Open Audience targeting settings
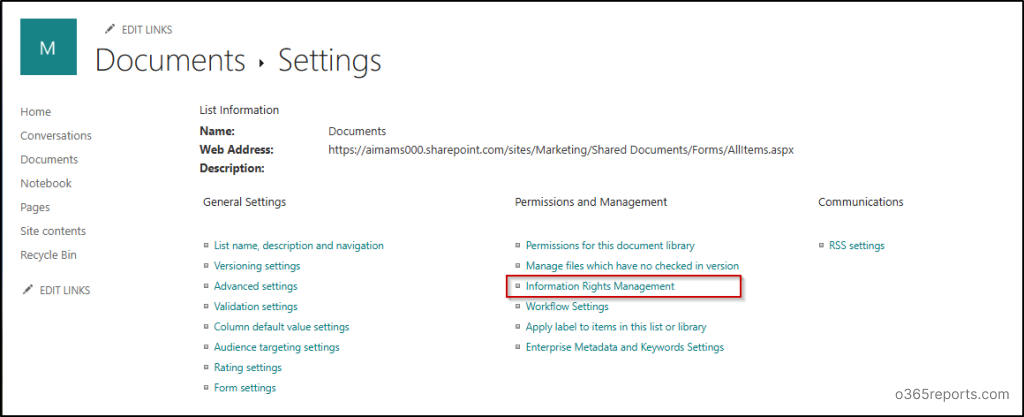 coord(276,347)
